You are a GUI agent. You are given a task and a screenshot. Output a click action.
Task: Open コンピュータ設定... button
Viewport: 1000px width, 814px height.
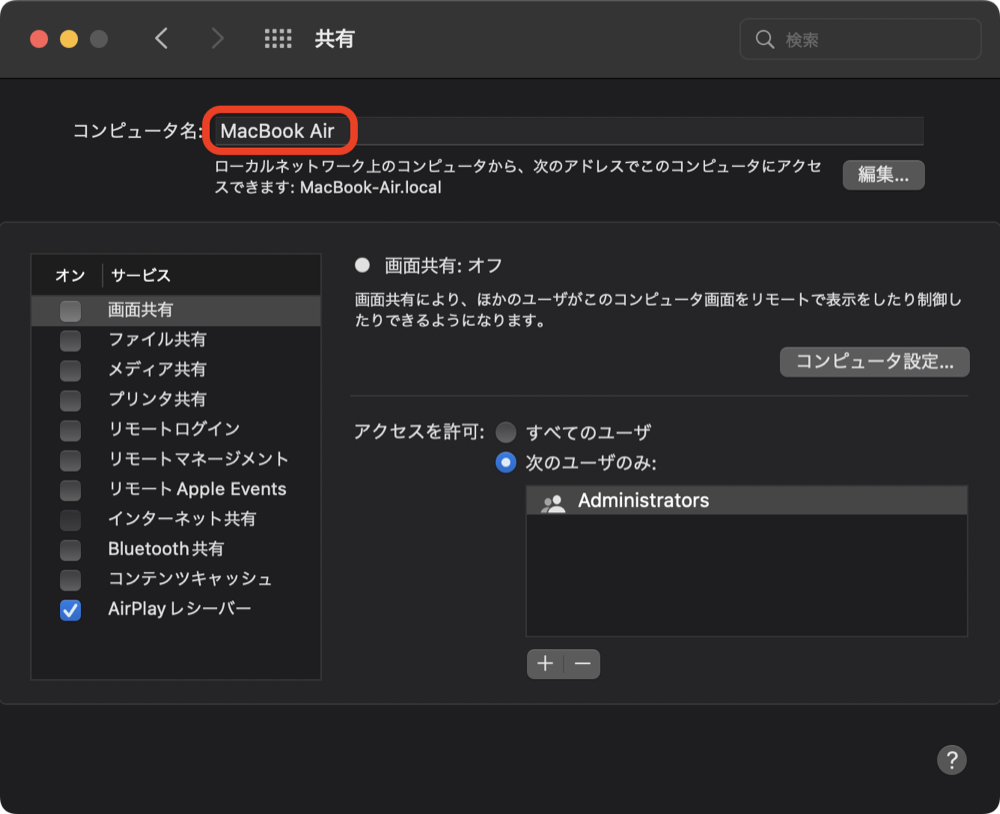[874, 362]
